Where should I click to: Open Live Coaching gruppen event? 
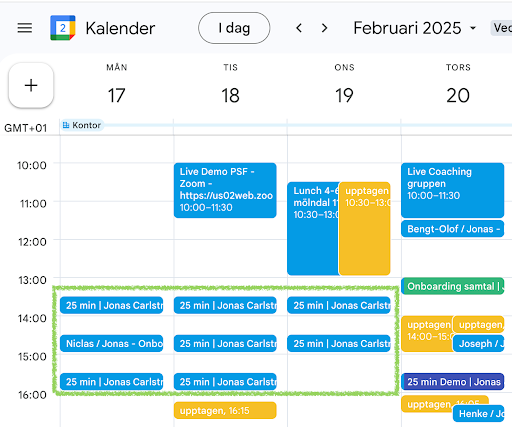(452, 190)
